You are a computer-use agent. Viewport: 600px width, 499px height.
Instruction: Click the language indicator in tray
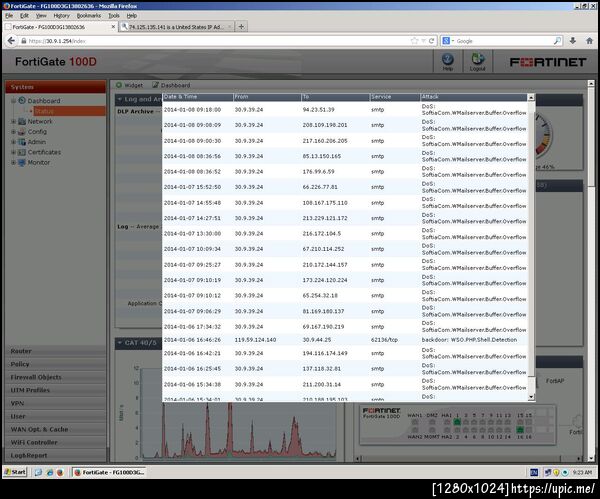click(534, 473)
